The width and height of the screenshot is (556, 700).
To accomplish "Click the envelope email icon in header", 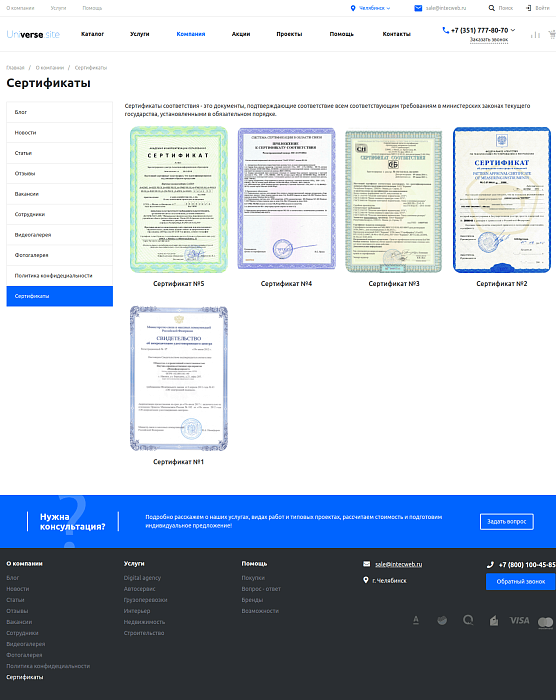I will (418, 8).
